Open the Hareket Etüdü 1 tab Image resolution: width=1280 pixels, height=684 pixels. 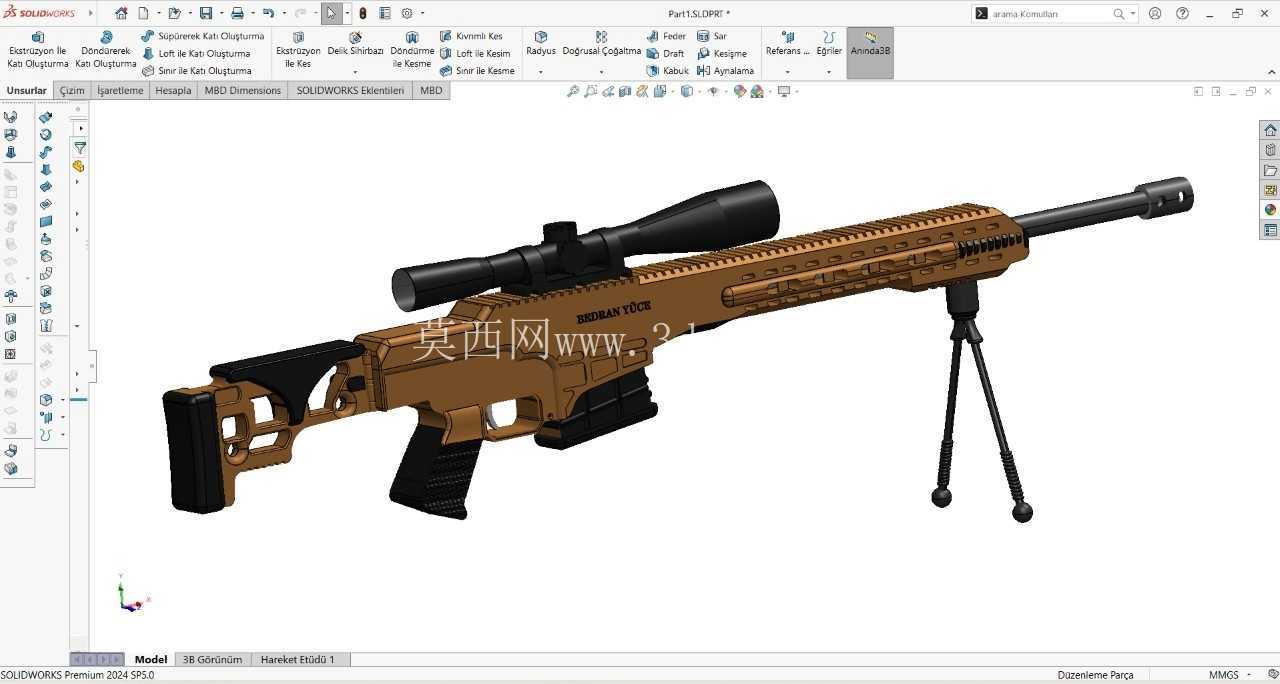tap(298, 659)
